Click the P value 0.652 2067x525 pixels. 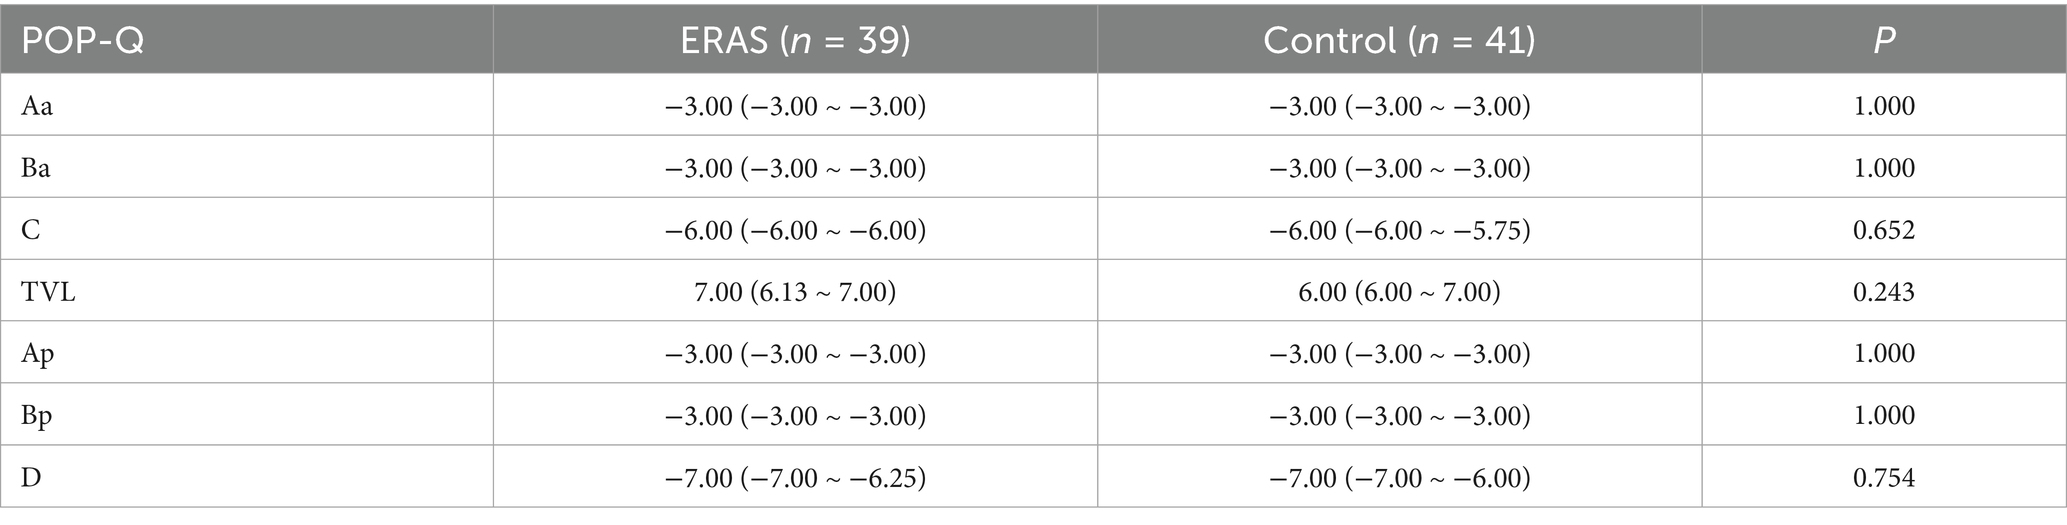tap(1884, 230)
